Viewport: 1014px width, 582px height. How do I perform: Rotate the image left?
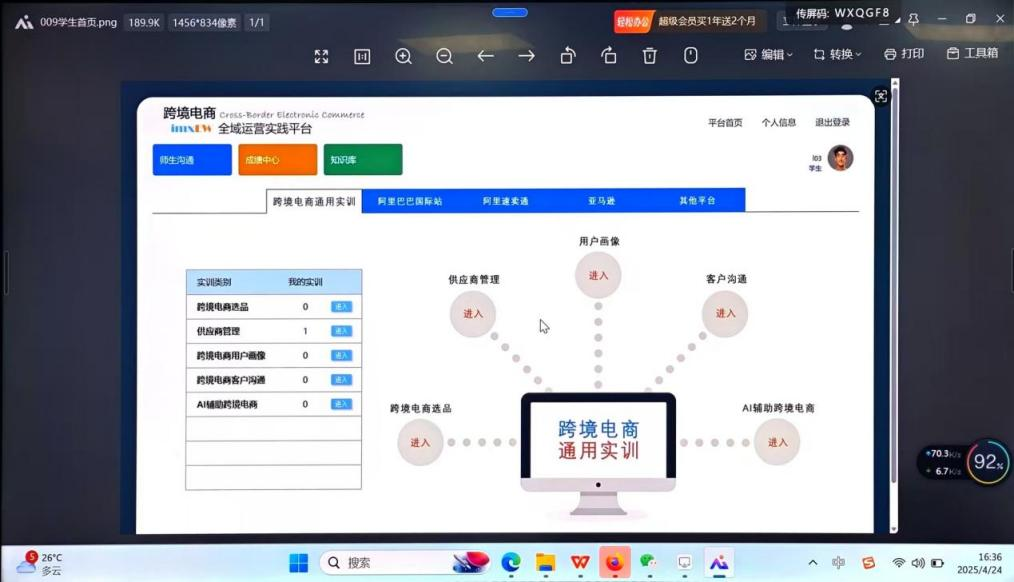[x=568, y=56]
